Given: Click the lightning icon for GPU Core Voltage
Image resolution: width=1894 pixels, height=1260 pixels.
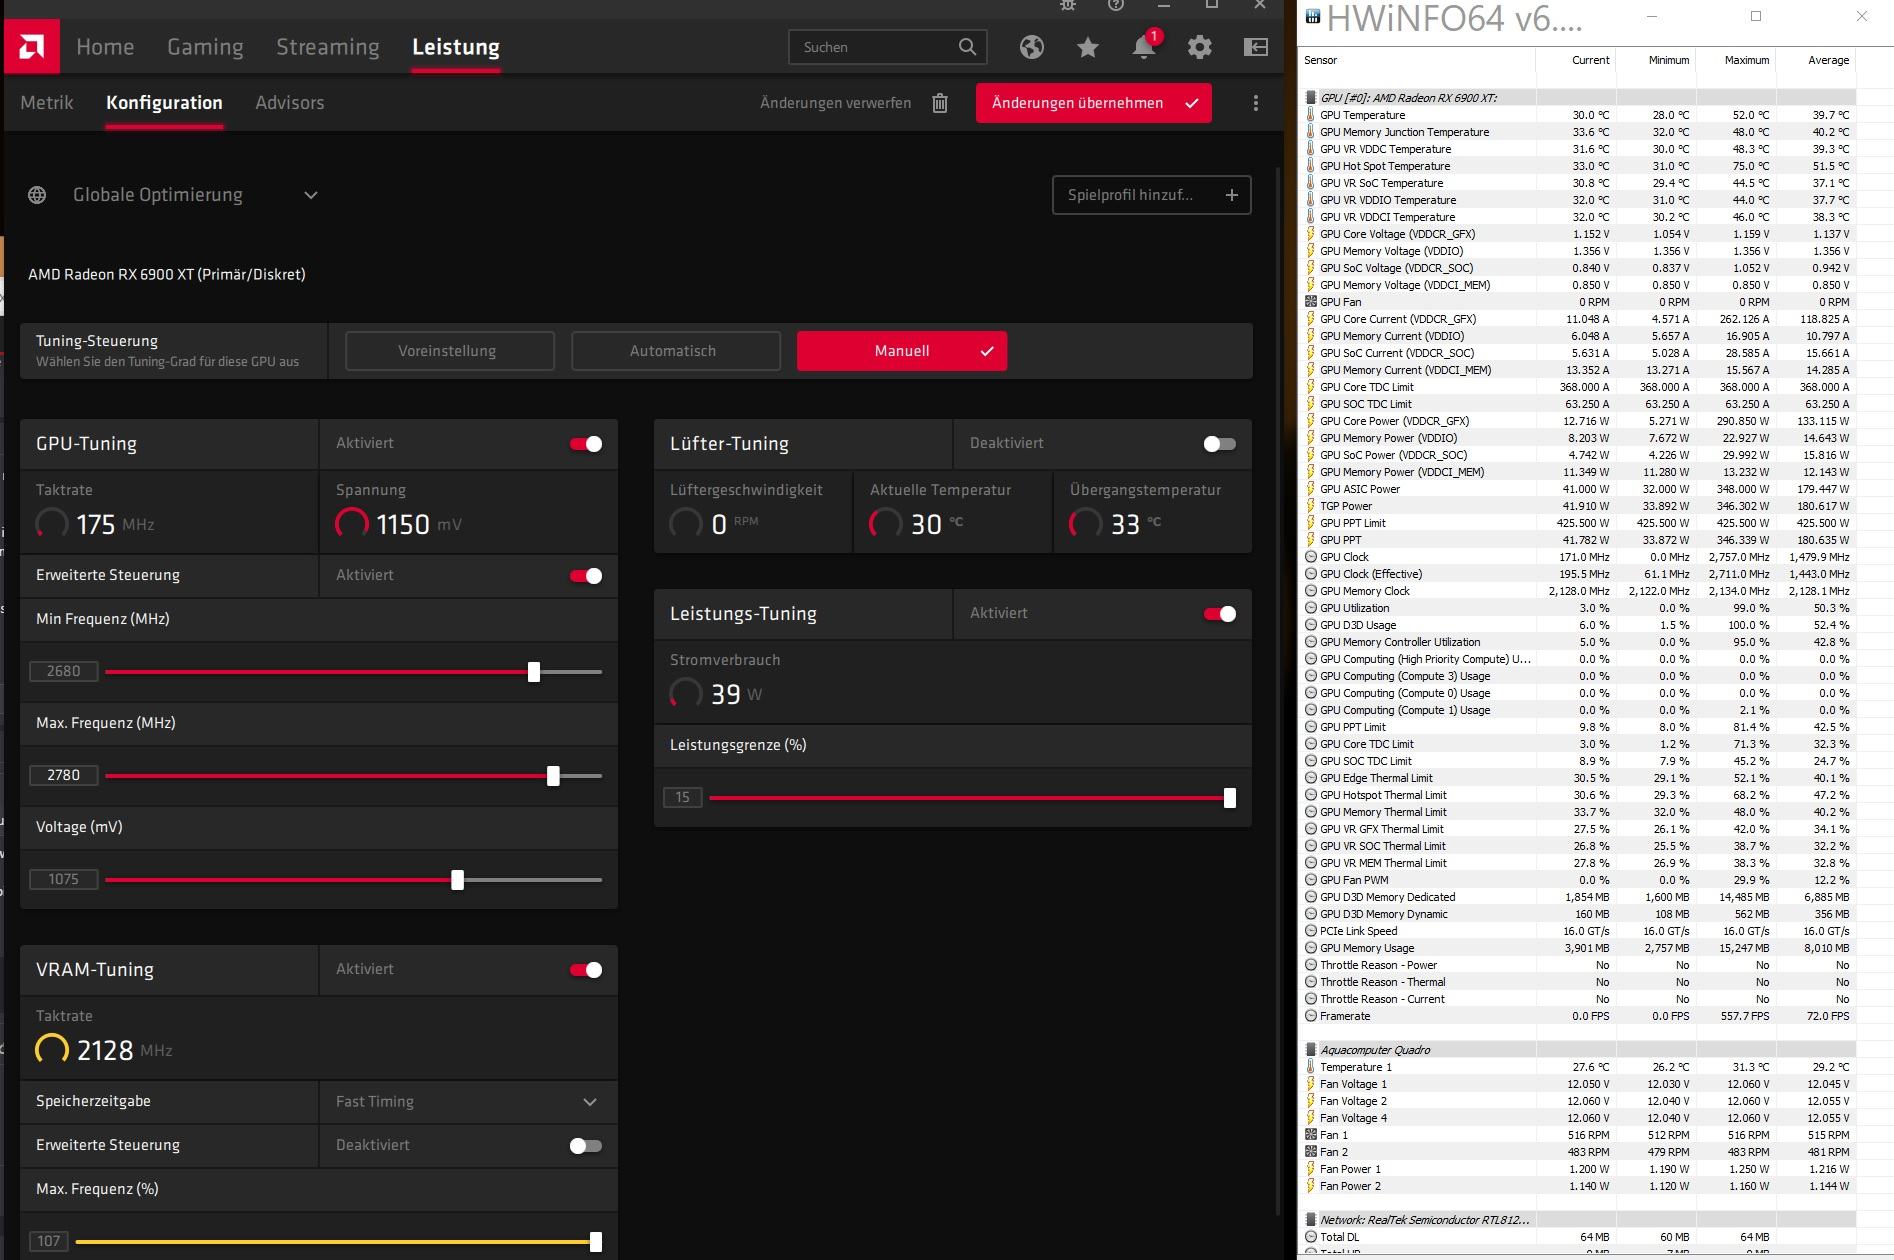Looking at the screenshot, I should [x=1311, y=234].
